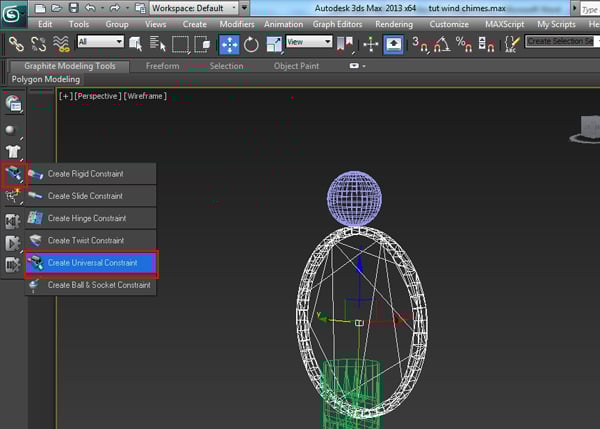
Task: Switch to the Graphite Modeling Tools tab
Action: click(70, 66)
